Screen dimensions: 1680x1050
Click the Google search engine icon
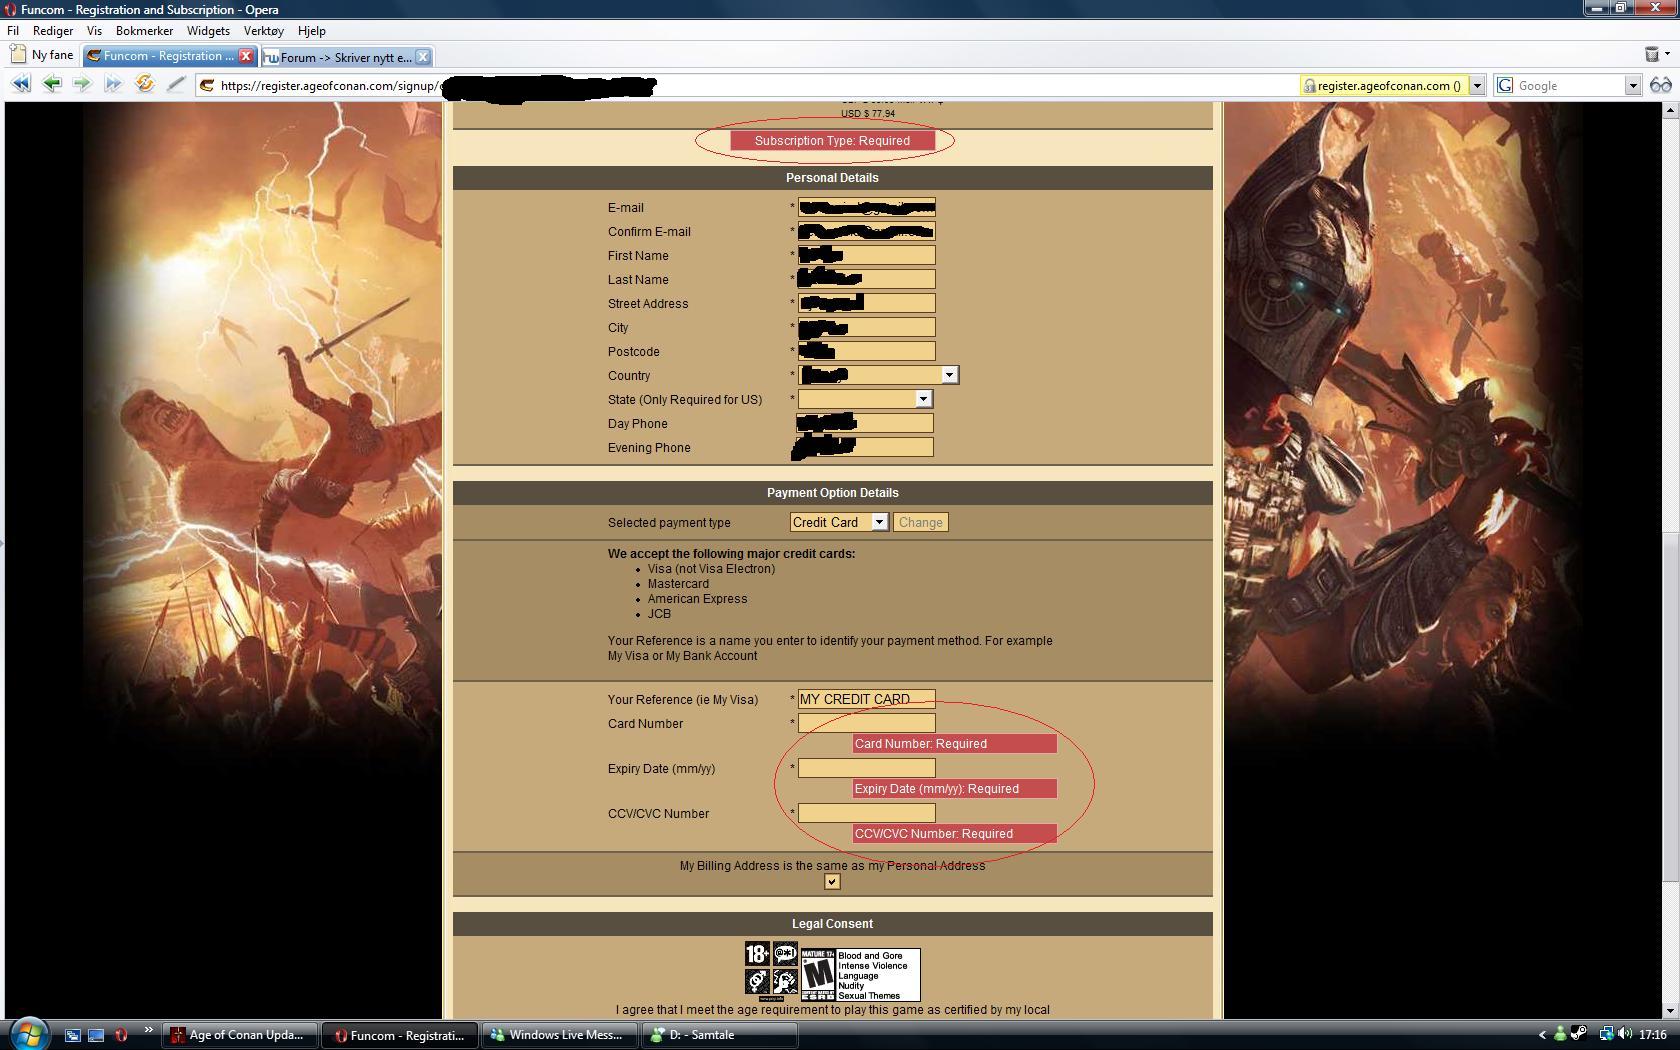[x=1504, y=86]
